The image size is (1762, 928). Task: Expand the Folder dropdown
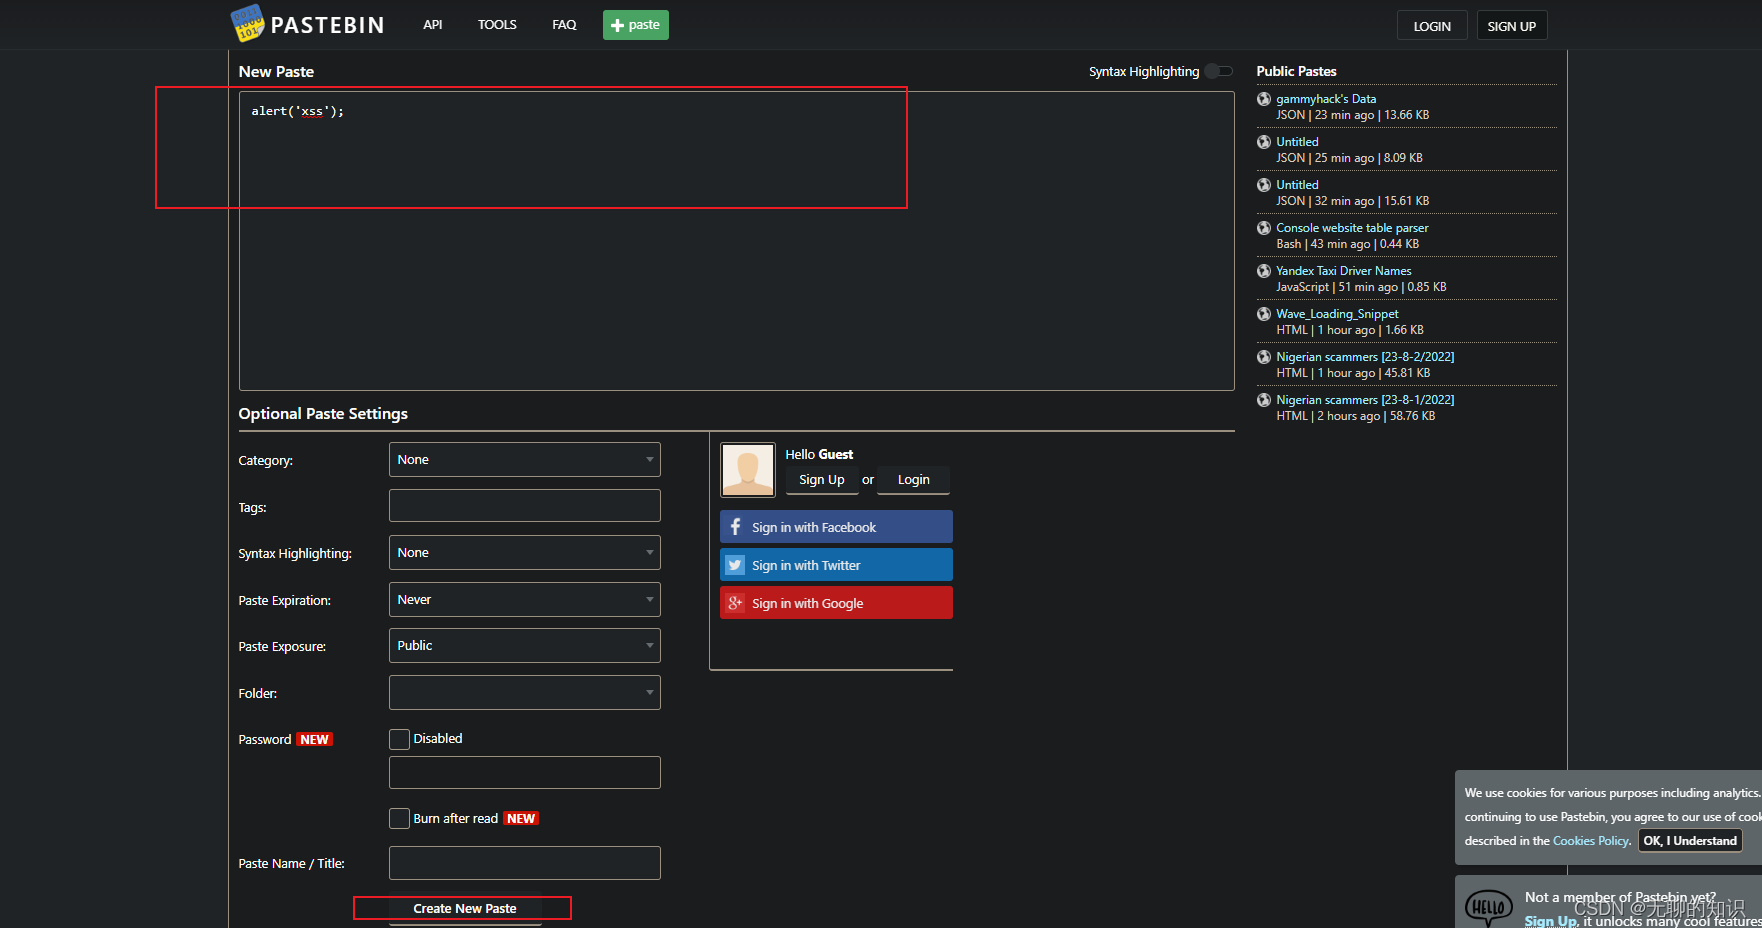click(x=525, y=693)
